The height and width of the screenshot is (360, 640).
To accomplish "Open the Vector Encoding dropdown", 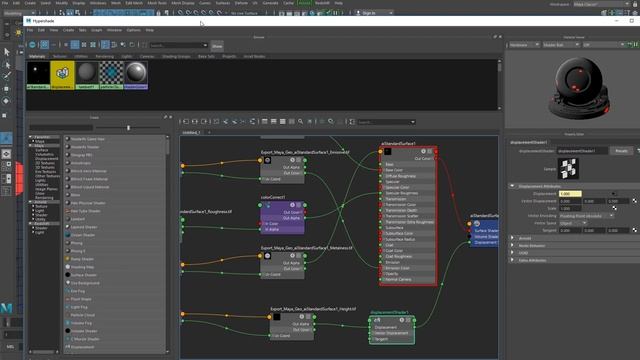I will [x=586, y=216].
